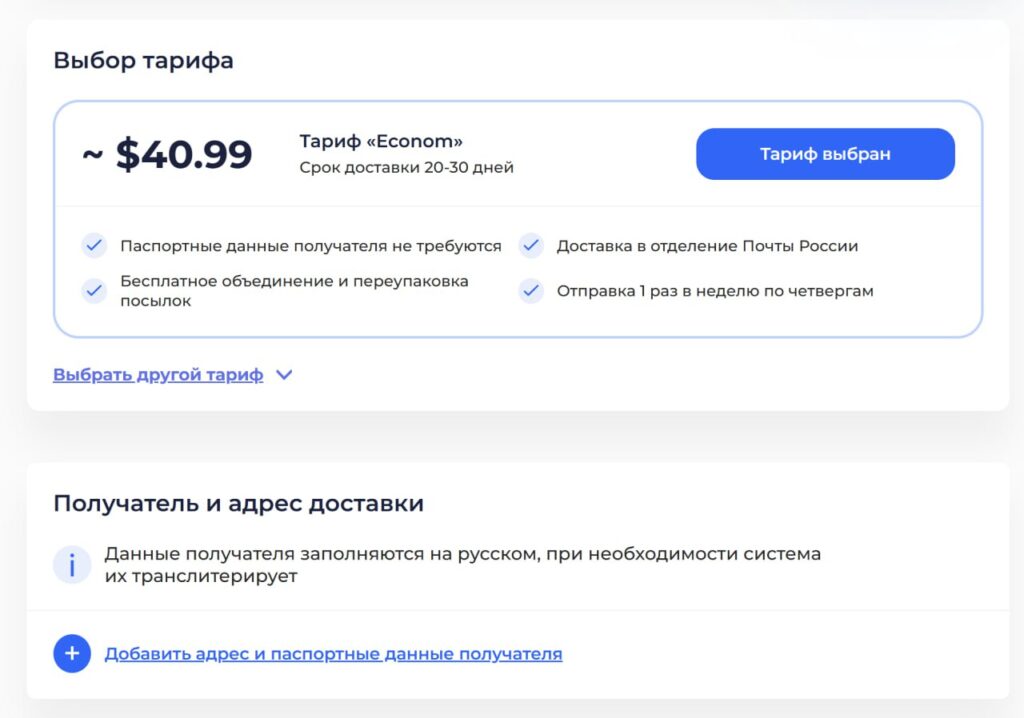Open the "Выбрать другой тариф" link
Screen dimensions: 1024x718
coord(158,375)
